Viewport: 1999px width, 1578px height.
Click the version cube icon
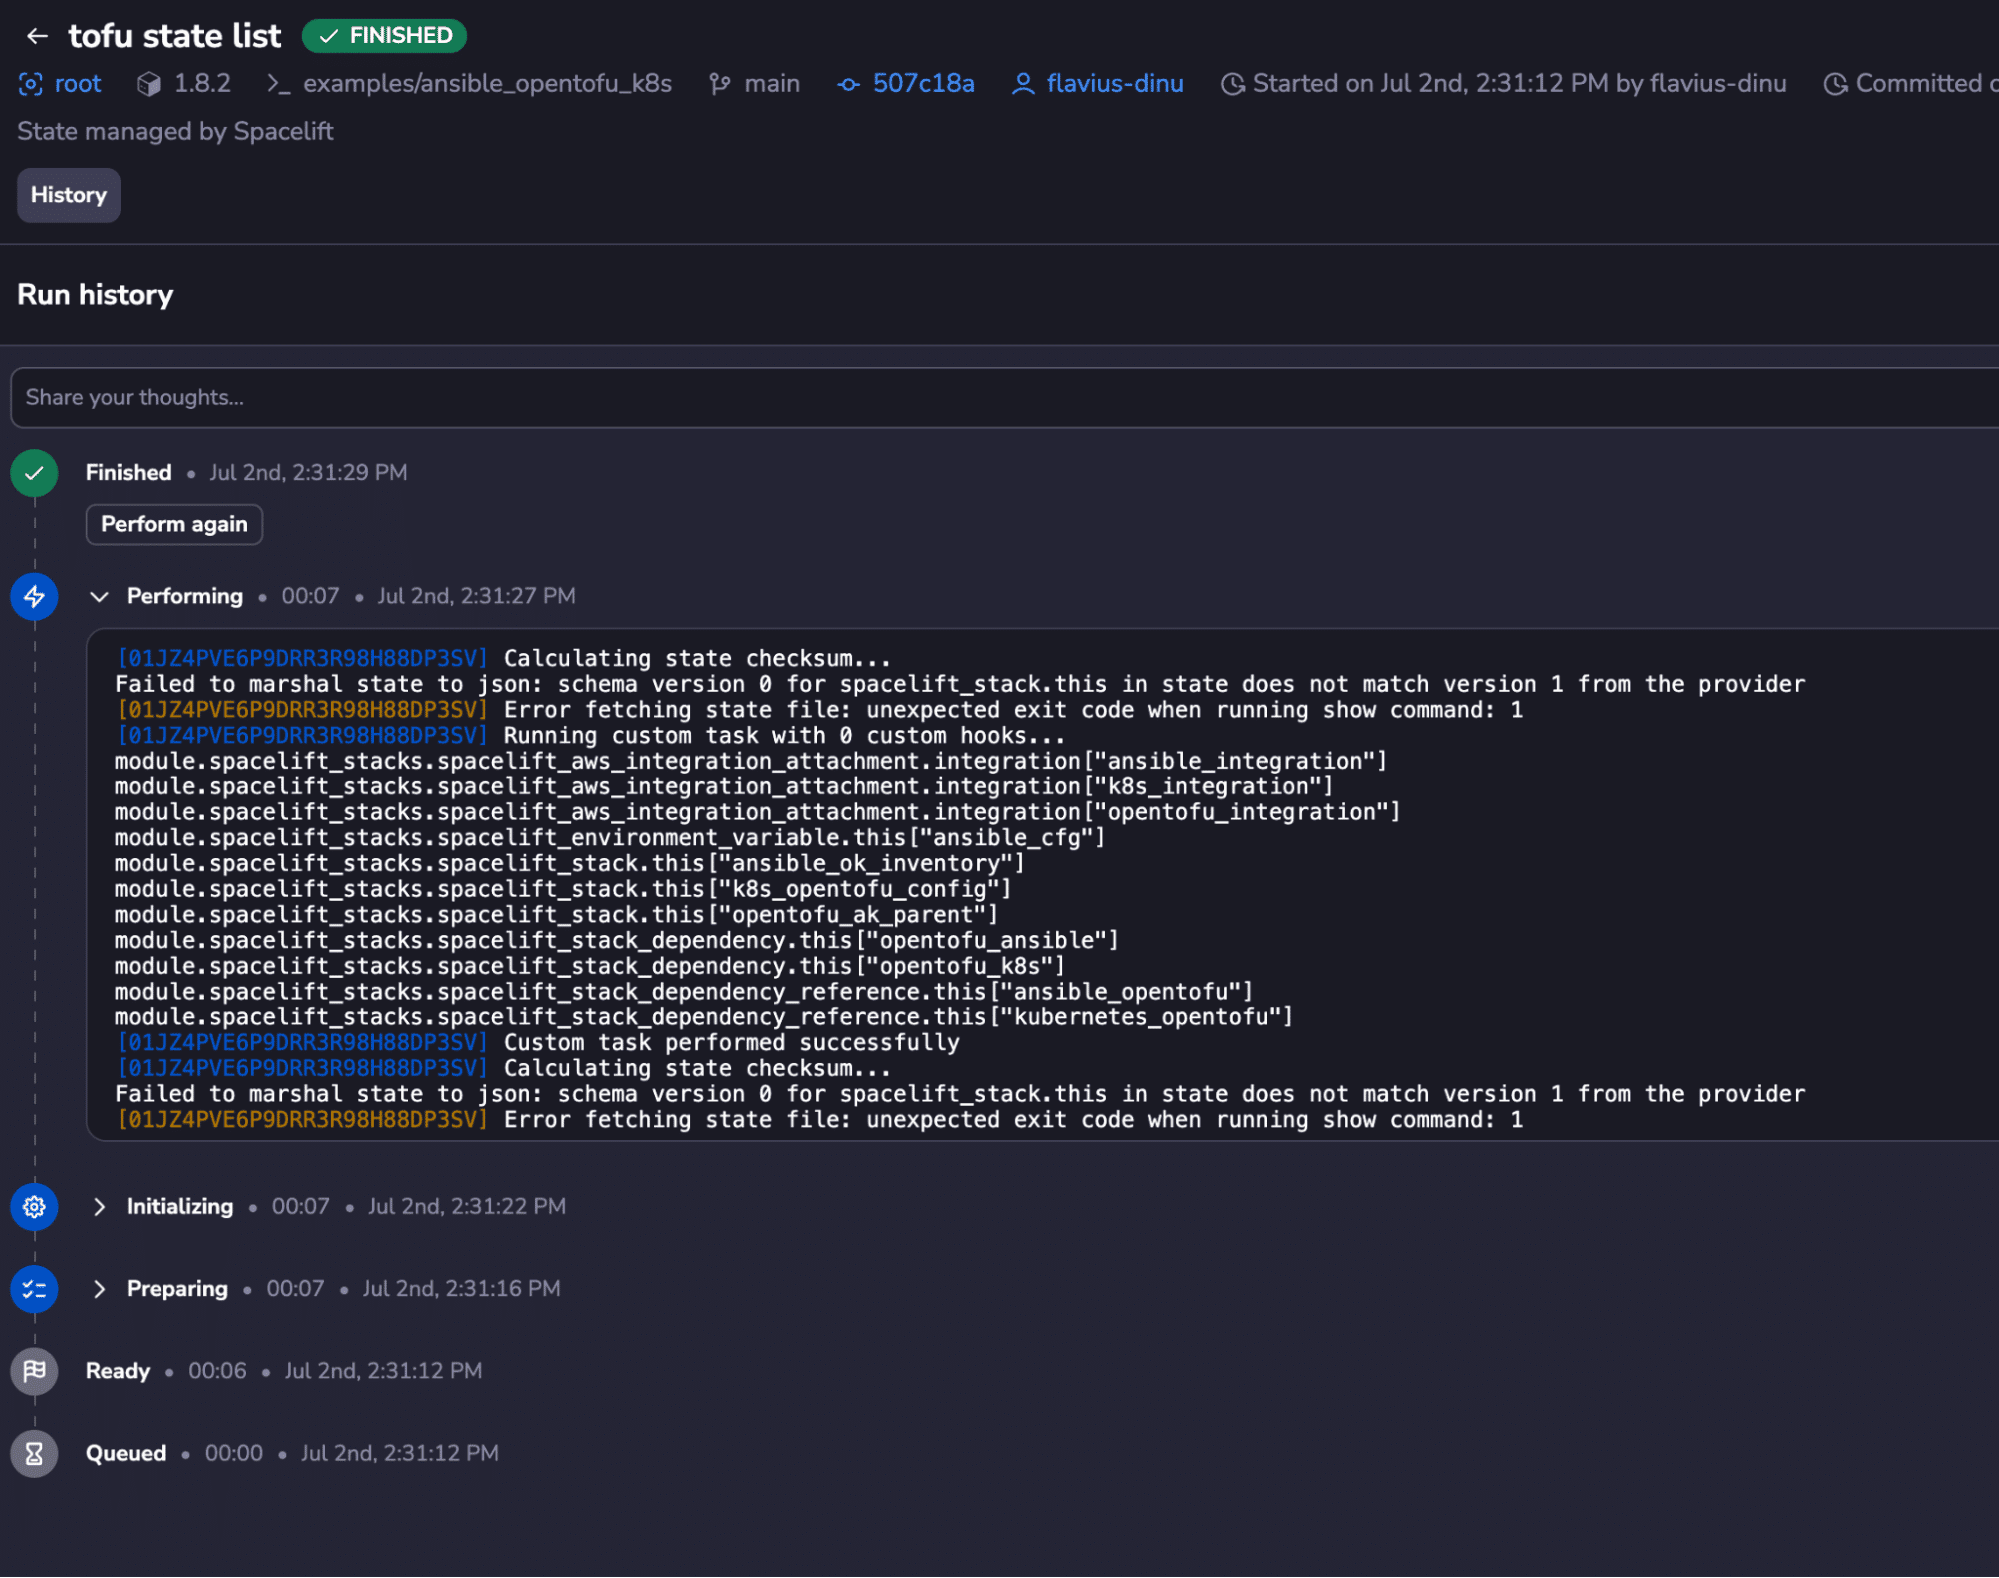click(149, 84)
